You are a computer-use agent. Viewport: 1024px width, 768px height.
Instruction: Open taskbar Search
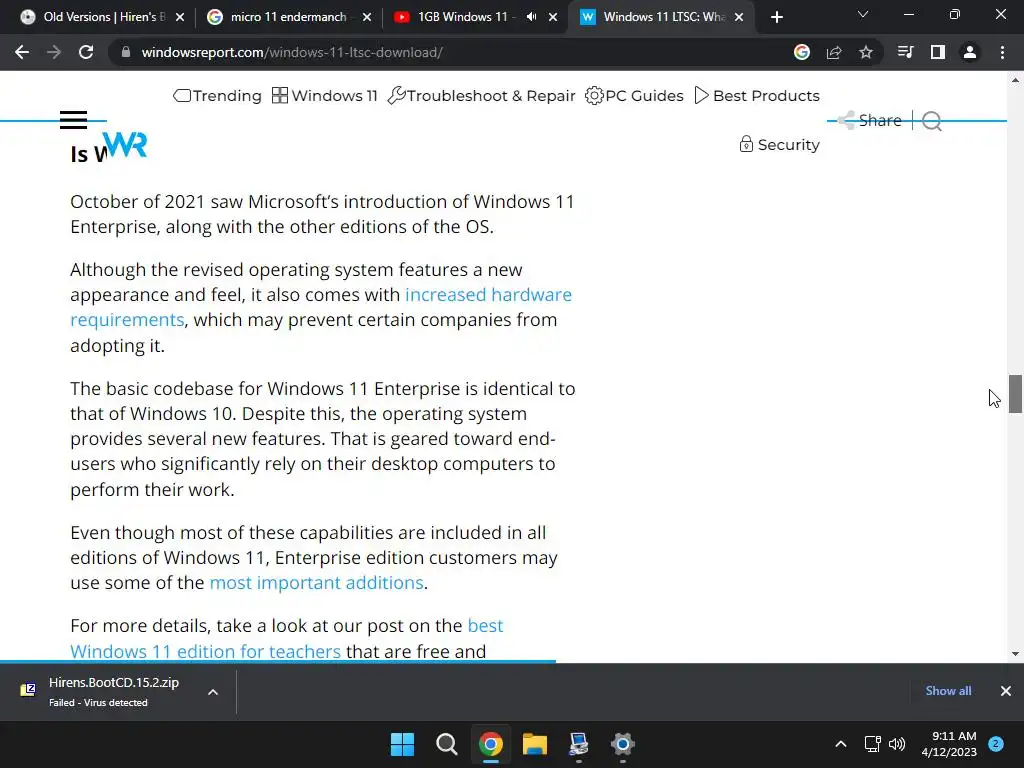click(x=447, y=744)
